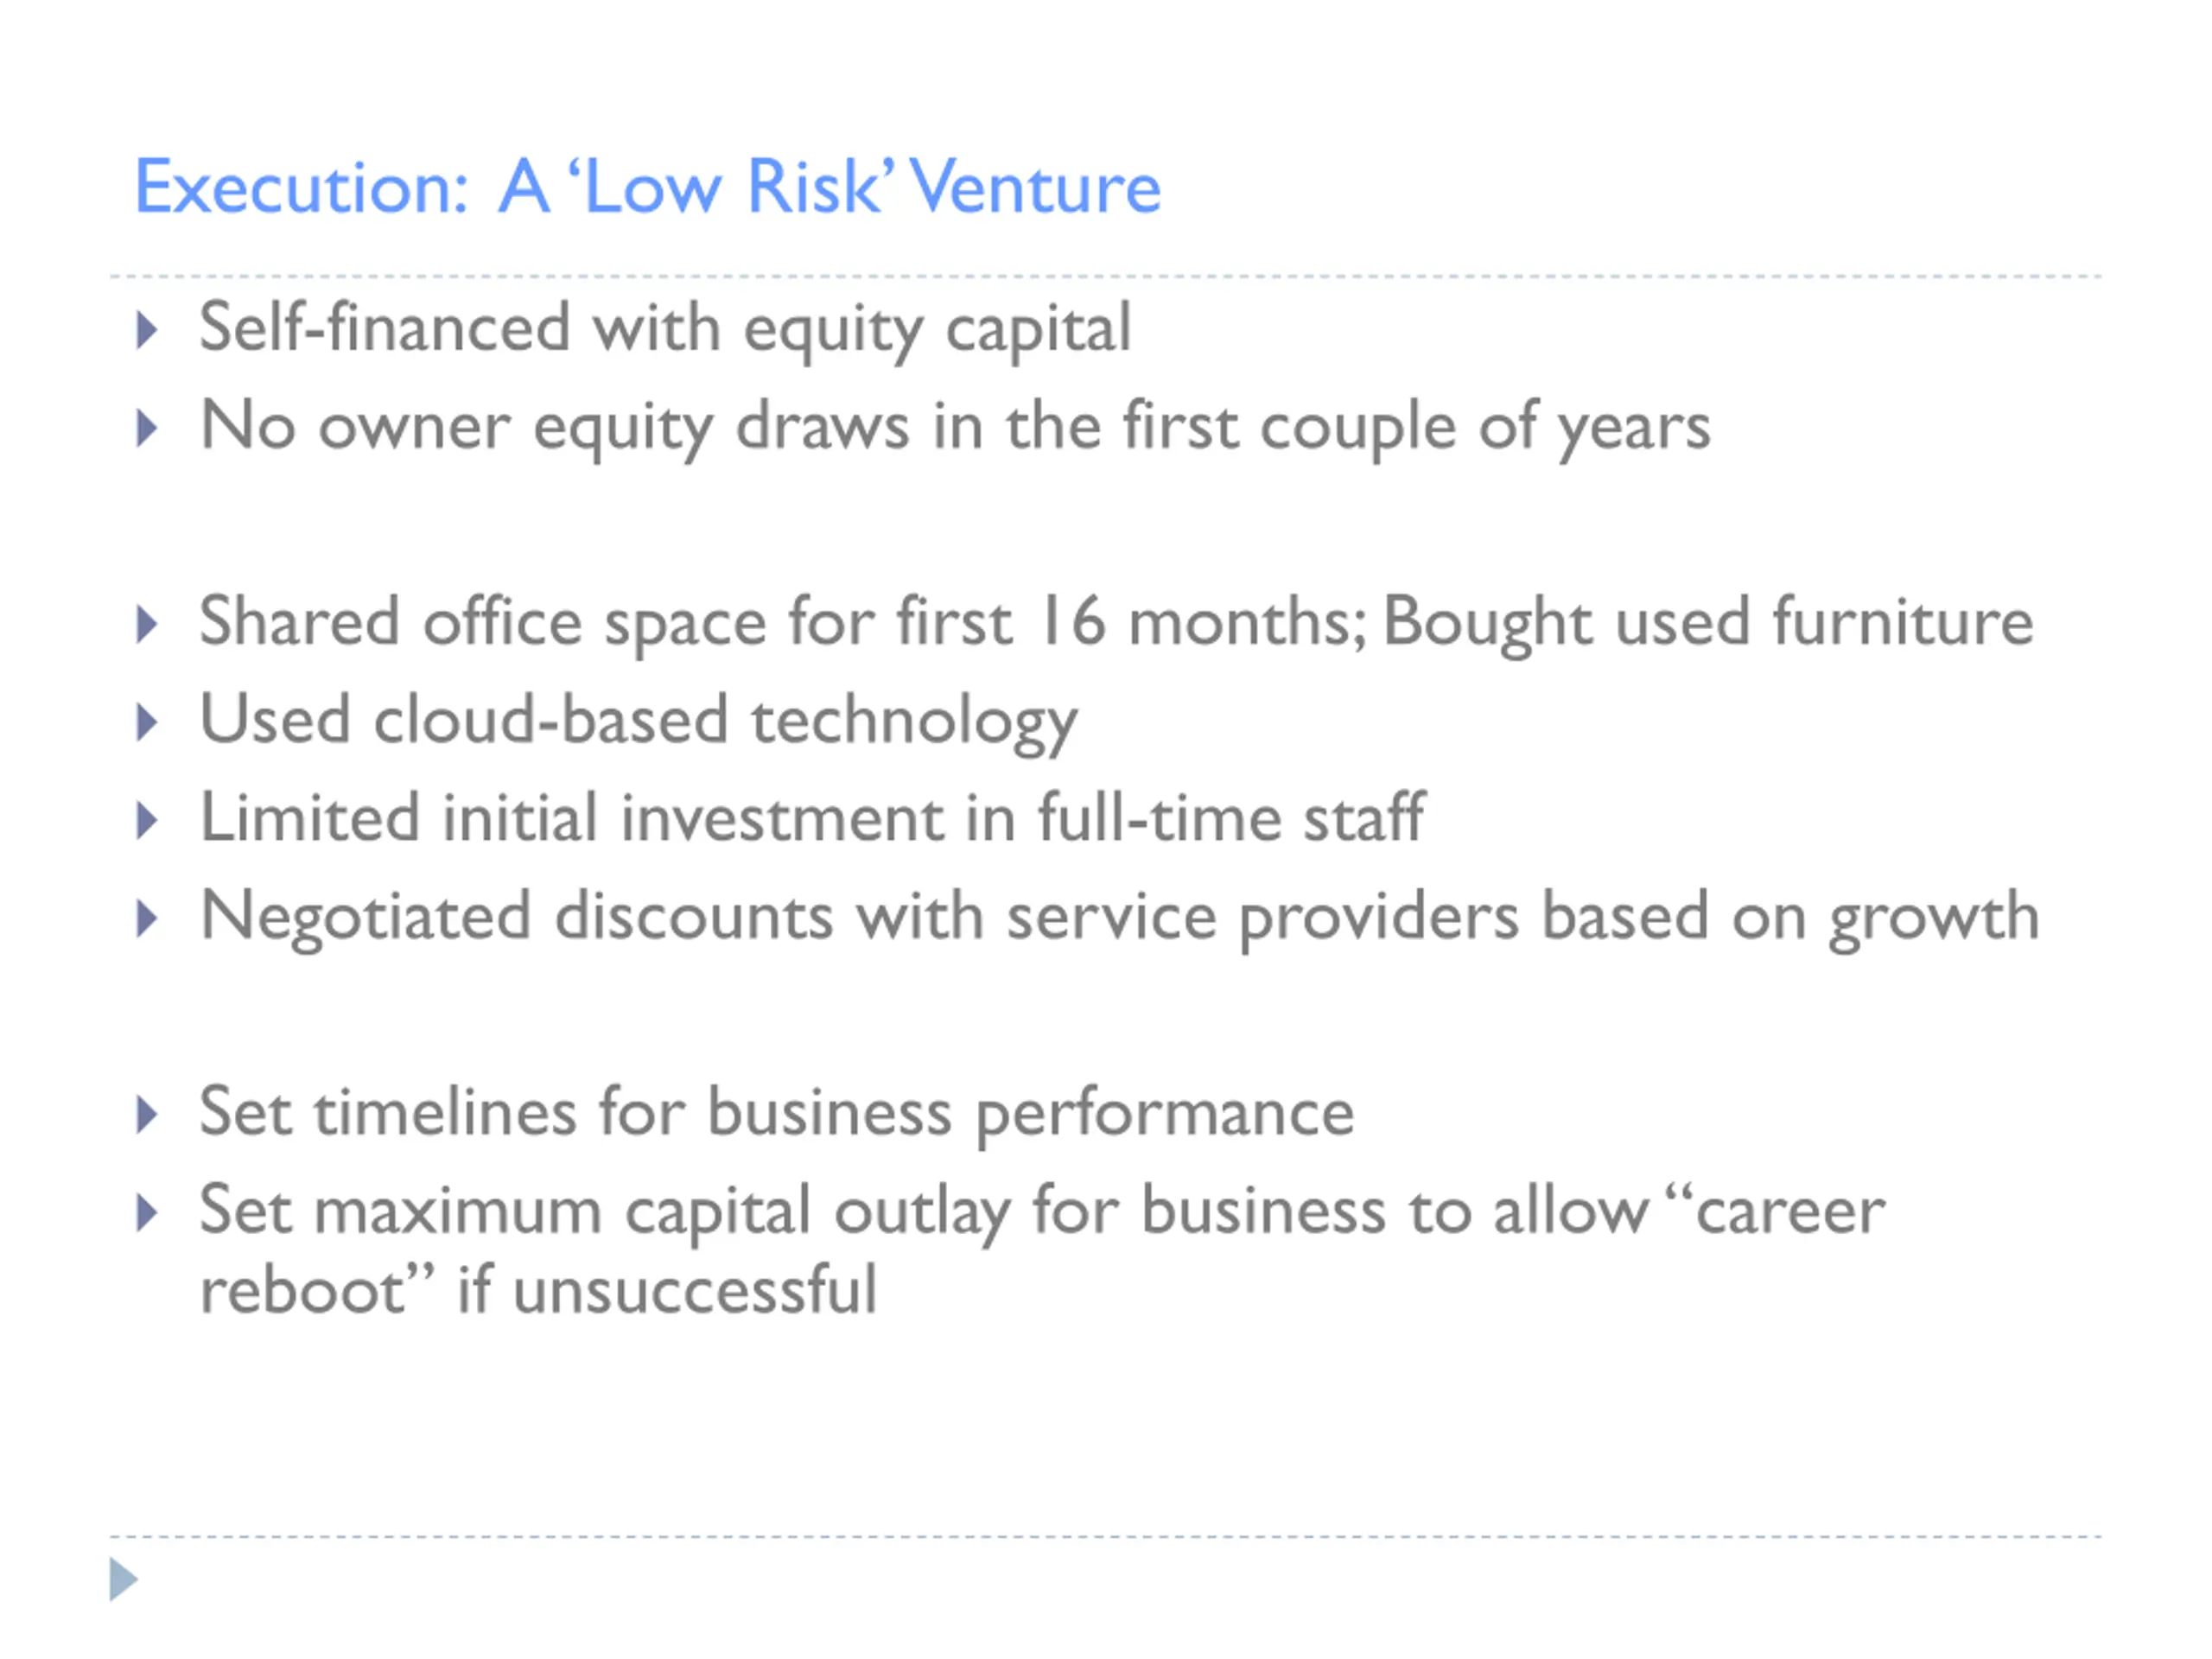
Task: Click the line mentioning 'Bought used furniture'
Action: [1708, 623]
